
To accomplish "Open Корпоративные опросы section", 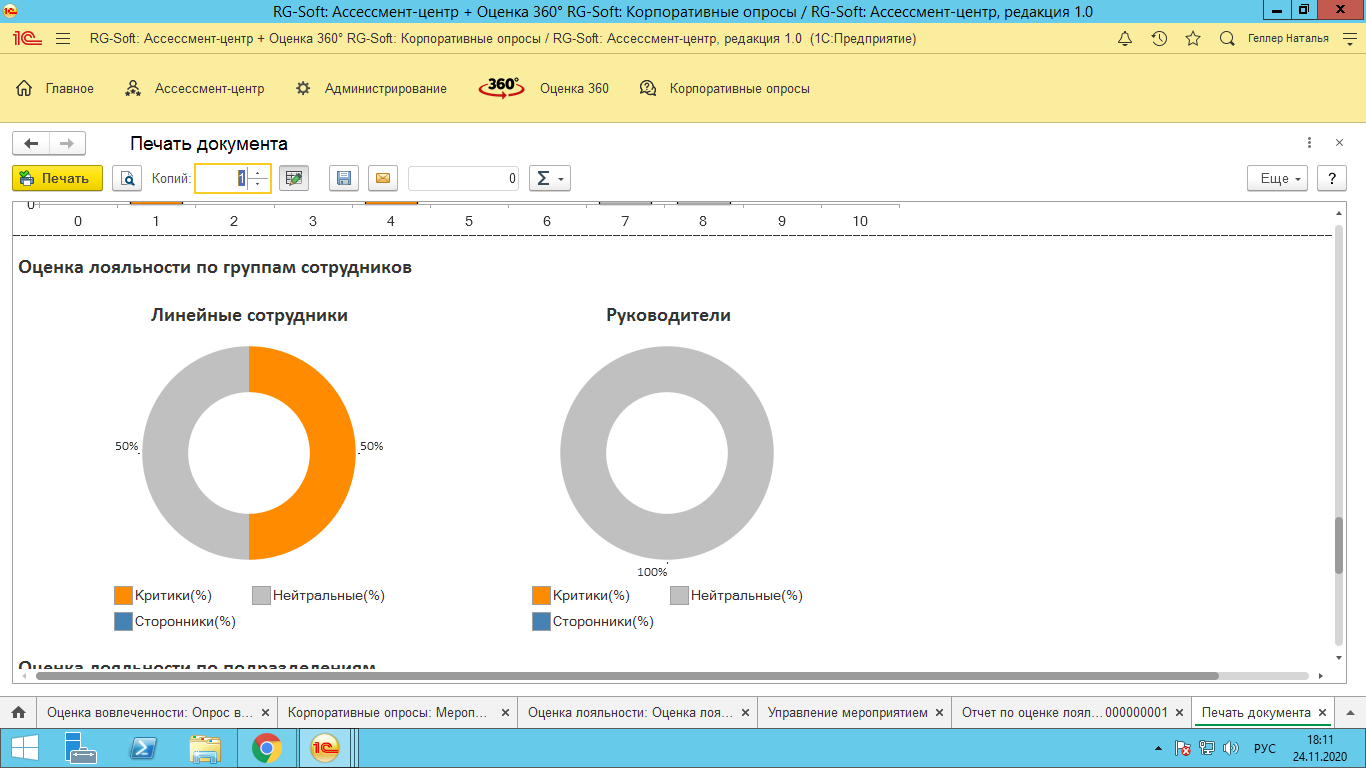I will pyautogui.click(x=724, y=88).
